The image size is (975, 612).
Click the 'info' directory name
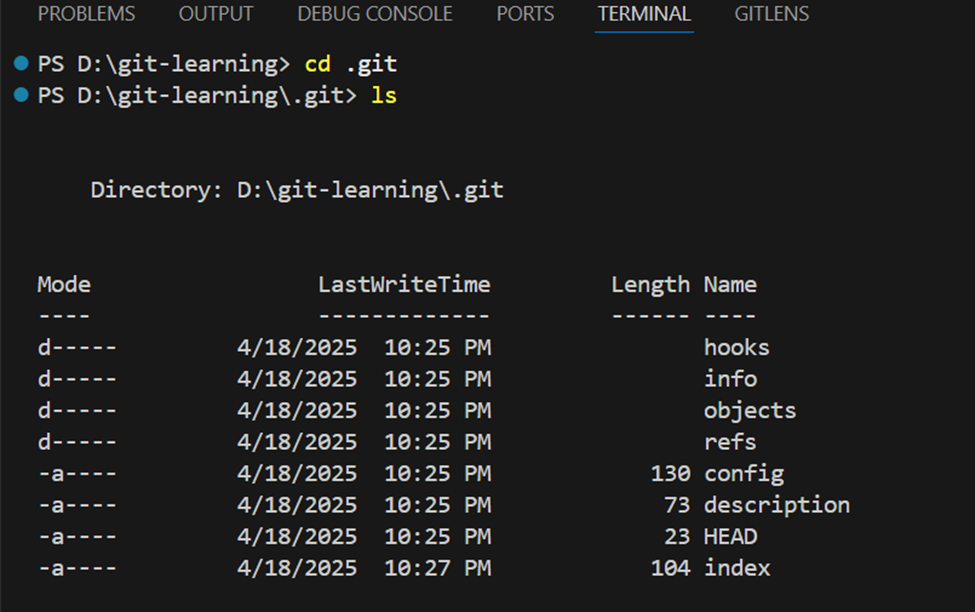coord(730,379)
